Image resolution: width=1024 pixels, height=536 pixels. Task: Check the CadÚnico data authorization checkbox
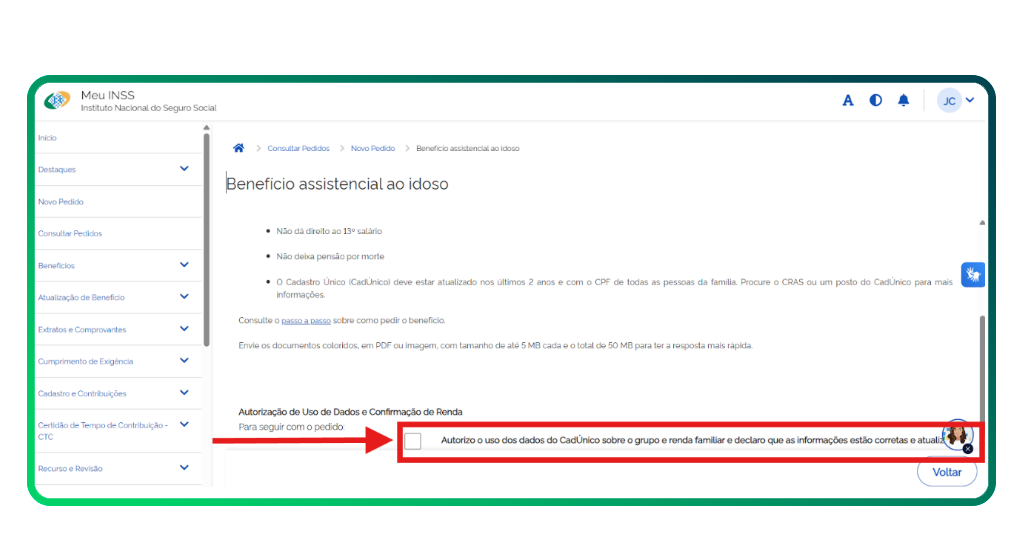point(413,441)
